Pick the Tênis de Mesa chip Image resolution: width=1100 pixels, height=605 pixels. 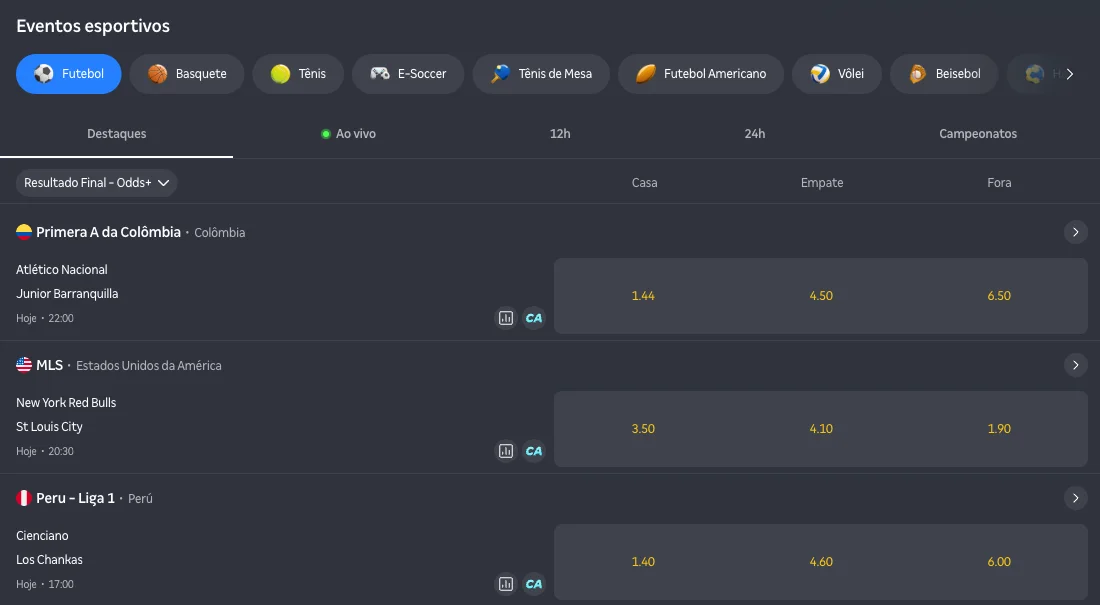point(541,74)
